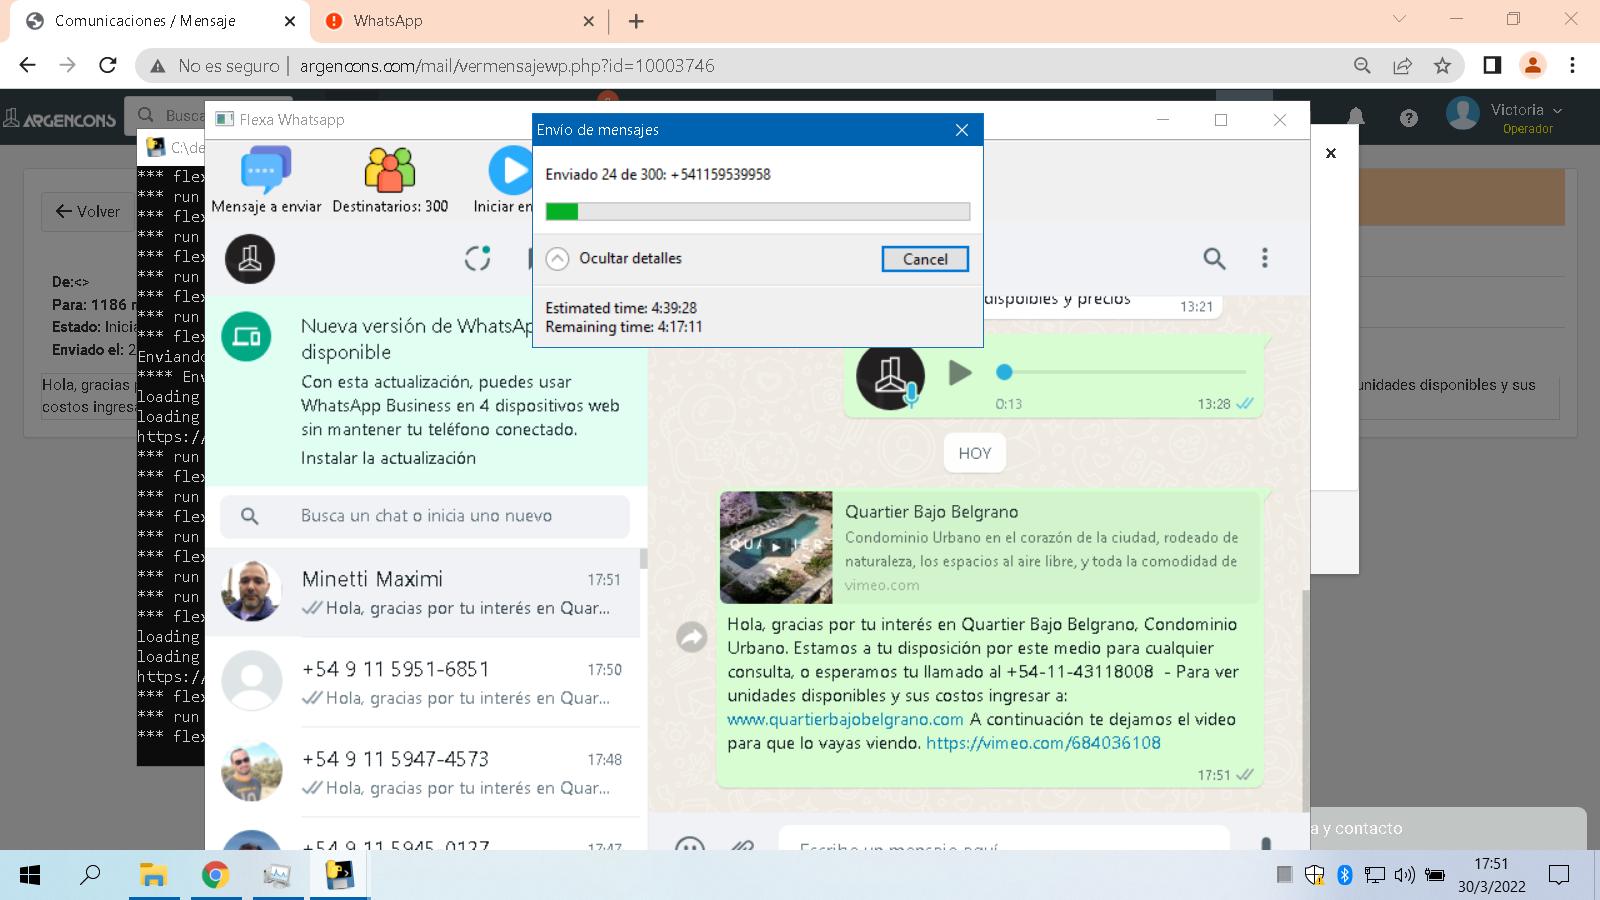The width and height of the screenshot is (1600, 900).
Task: Click the ARGENCONS logo
Action: [x=60, y=119]
